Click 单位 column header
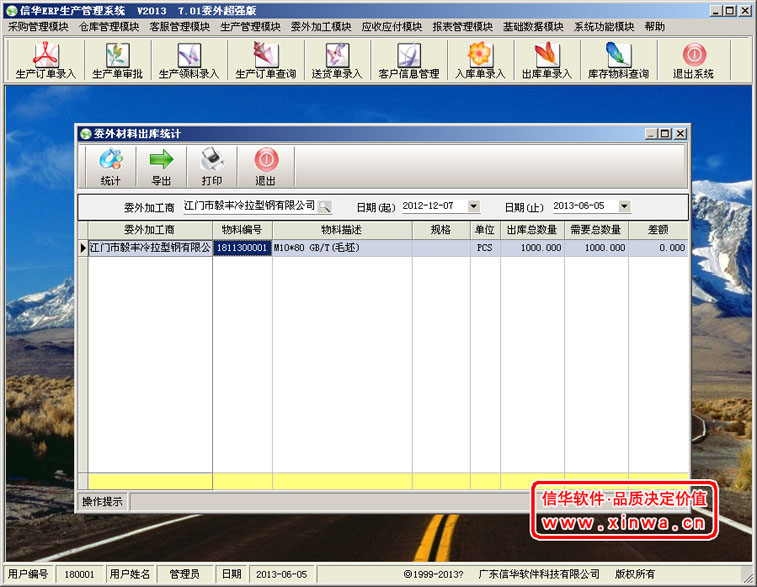757x587 pixels. [485, 230]
